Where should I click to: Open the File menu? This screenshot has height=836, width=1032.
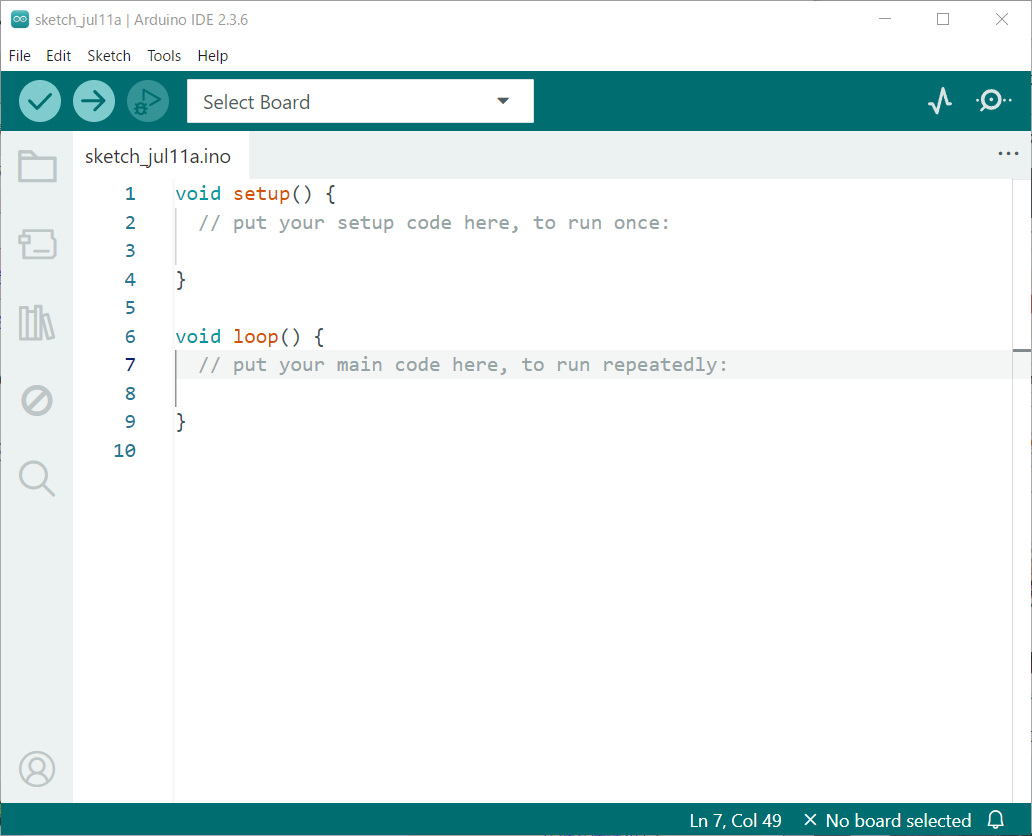(20, 56)
